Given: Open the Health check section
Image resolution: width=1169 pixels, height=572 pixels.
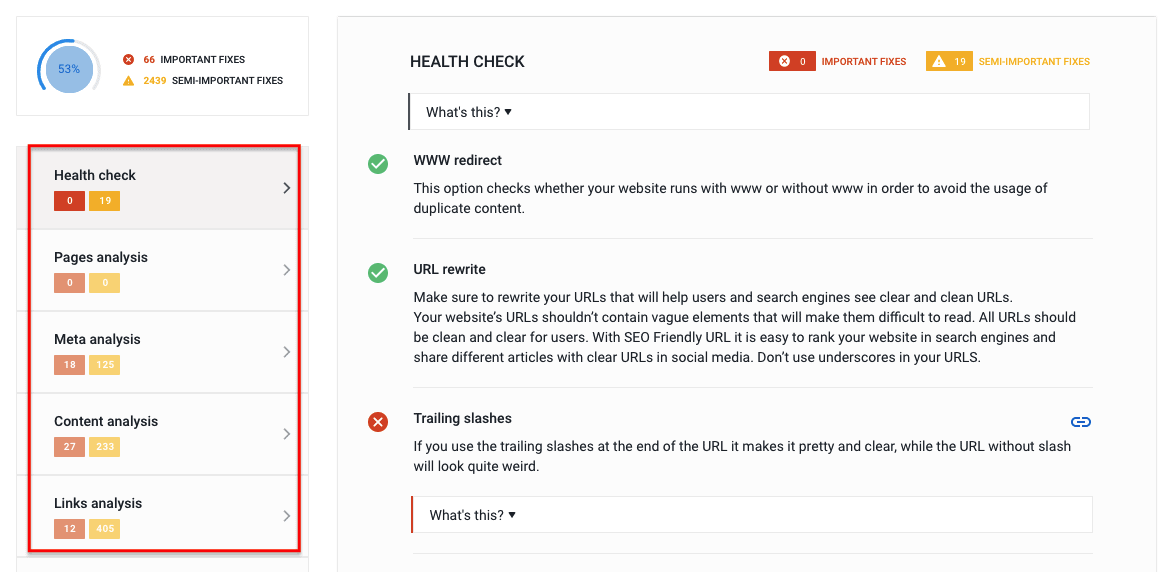Looking at the screenshot, I should coord(95,176).
